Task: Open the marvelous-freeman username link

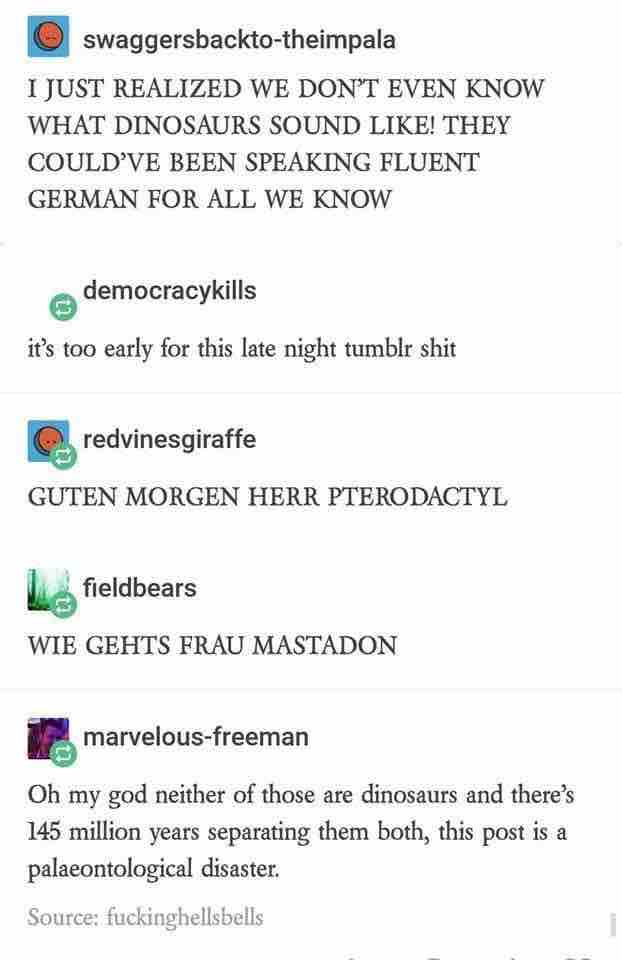Action: [196, 737]
